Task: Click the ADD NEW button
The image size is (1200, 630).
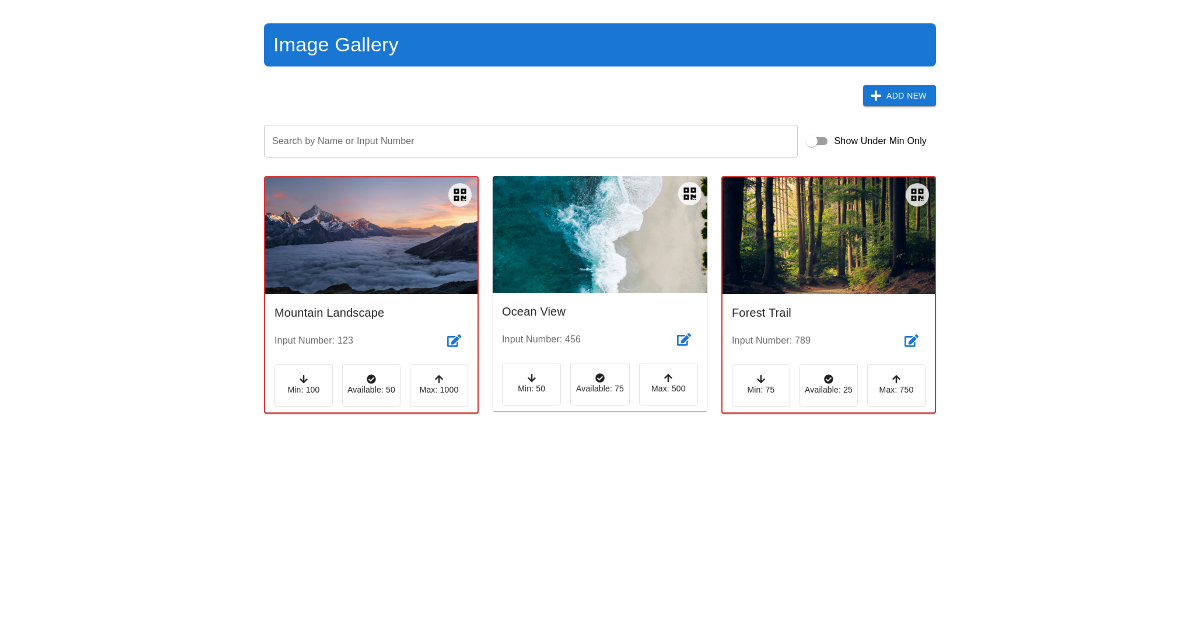Action: click(899, 95)
